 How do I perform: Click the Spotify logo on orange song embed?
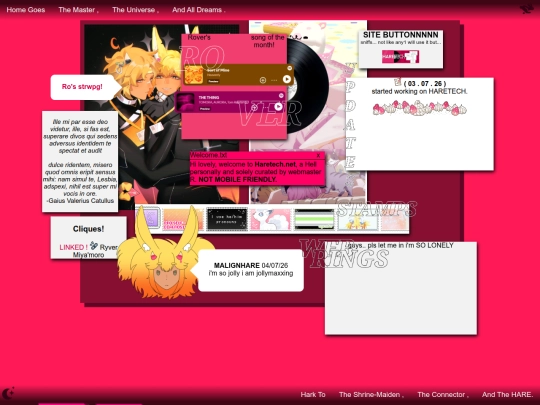(x=289, y=68)
